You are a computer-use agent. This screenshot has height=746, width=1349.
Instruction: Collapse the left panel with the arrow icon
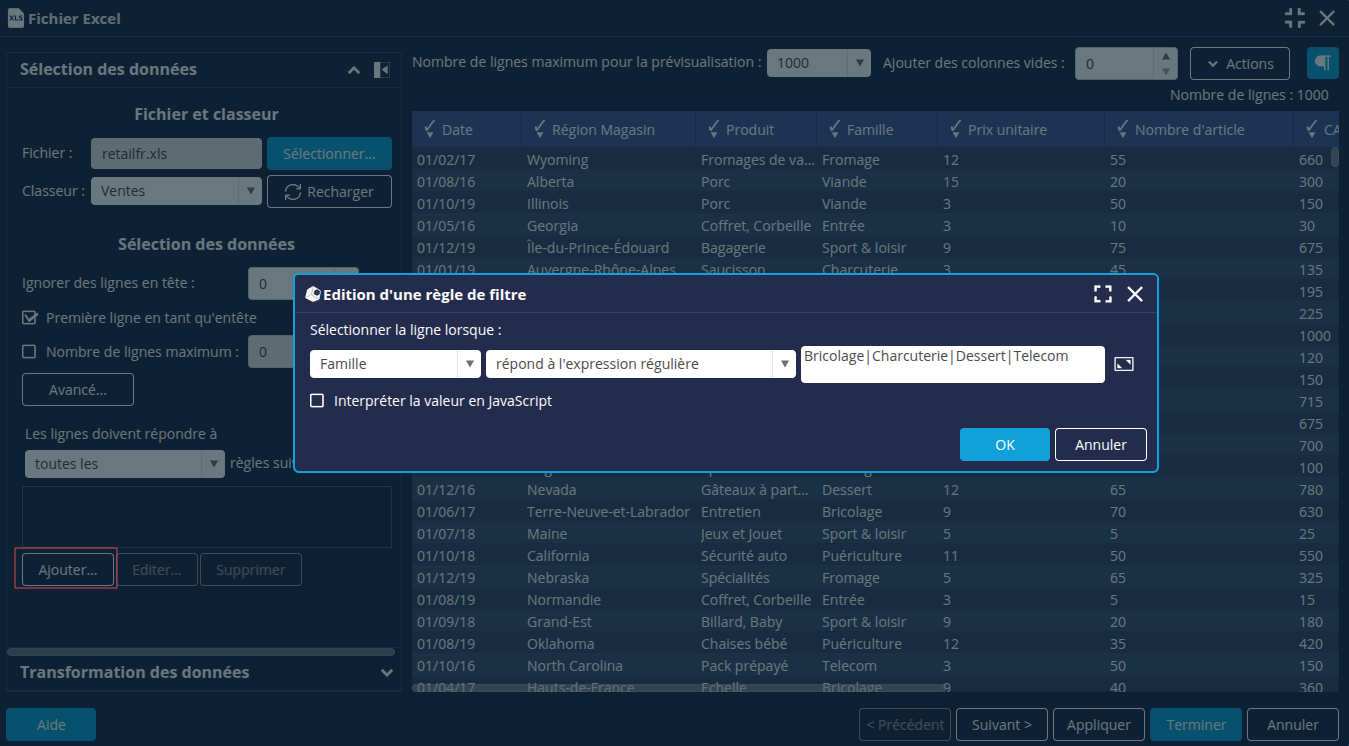pos(381,70)
